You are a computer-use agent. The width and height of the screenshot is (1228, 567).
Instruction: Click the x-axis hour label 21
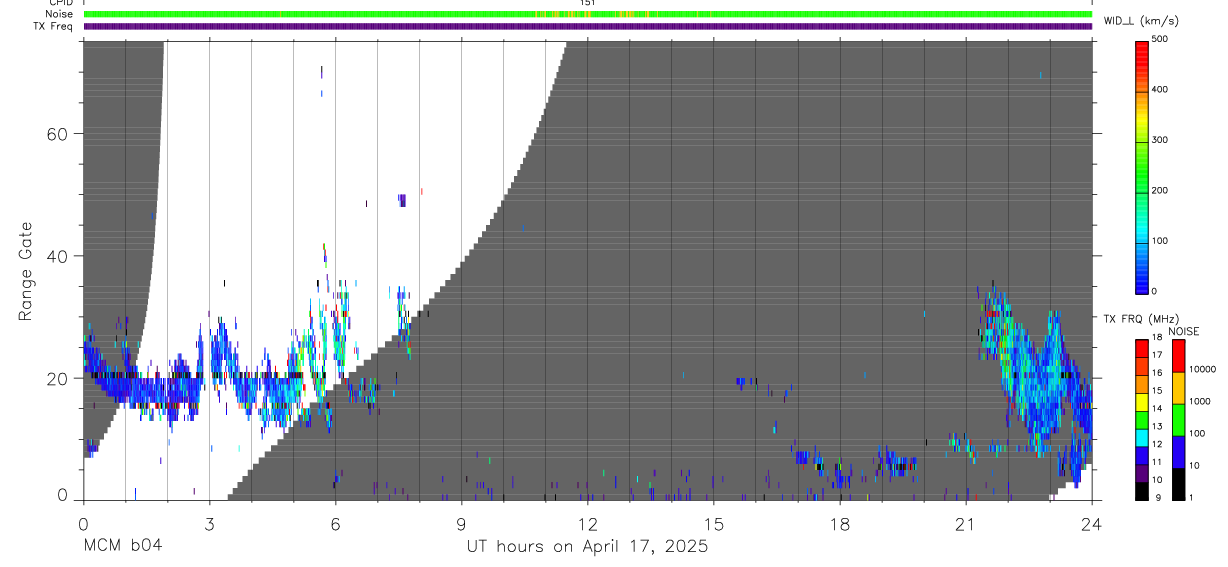965,523
